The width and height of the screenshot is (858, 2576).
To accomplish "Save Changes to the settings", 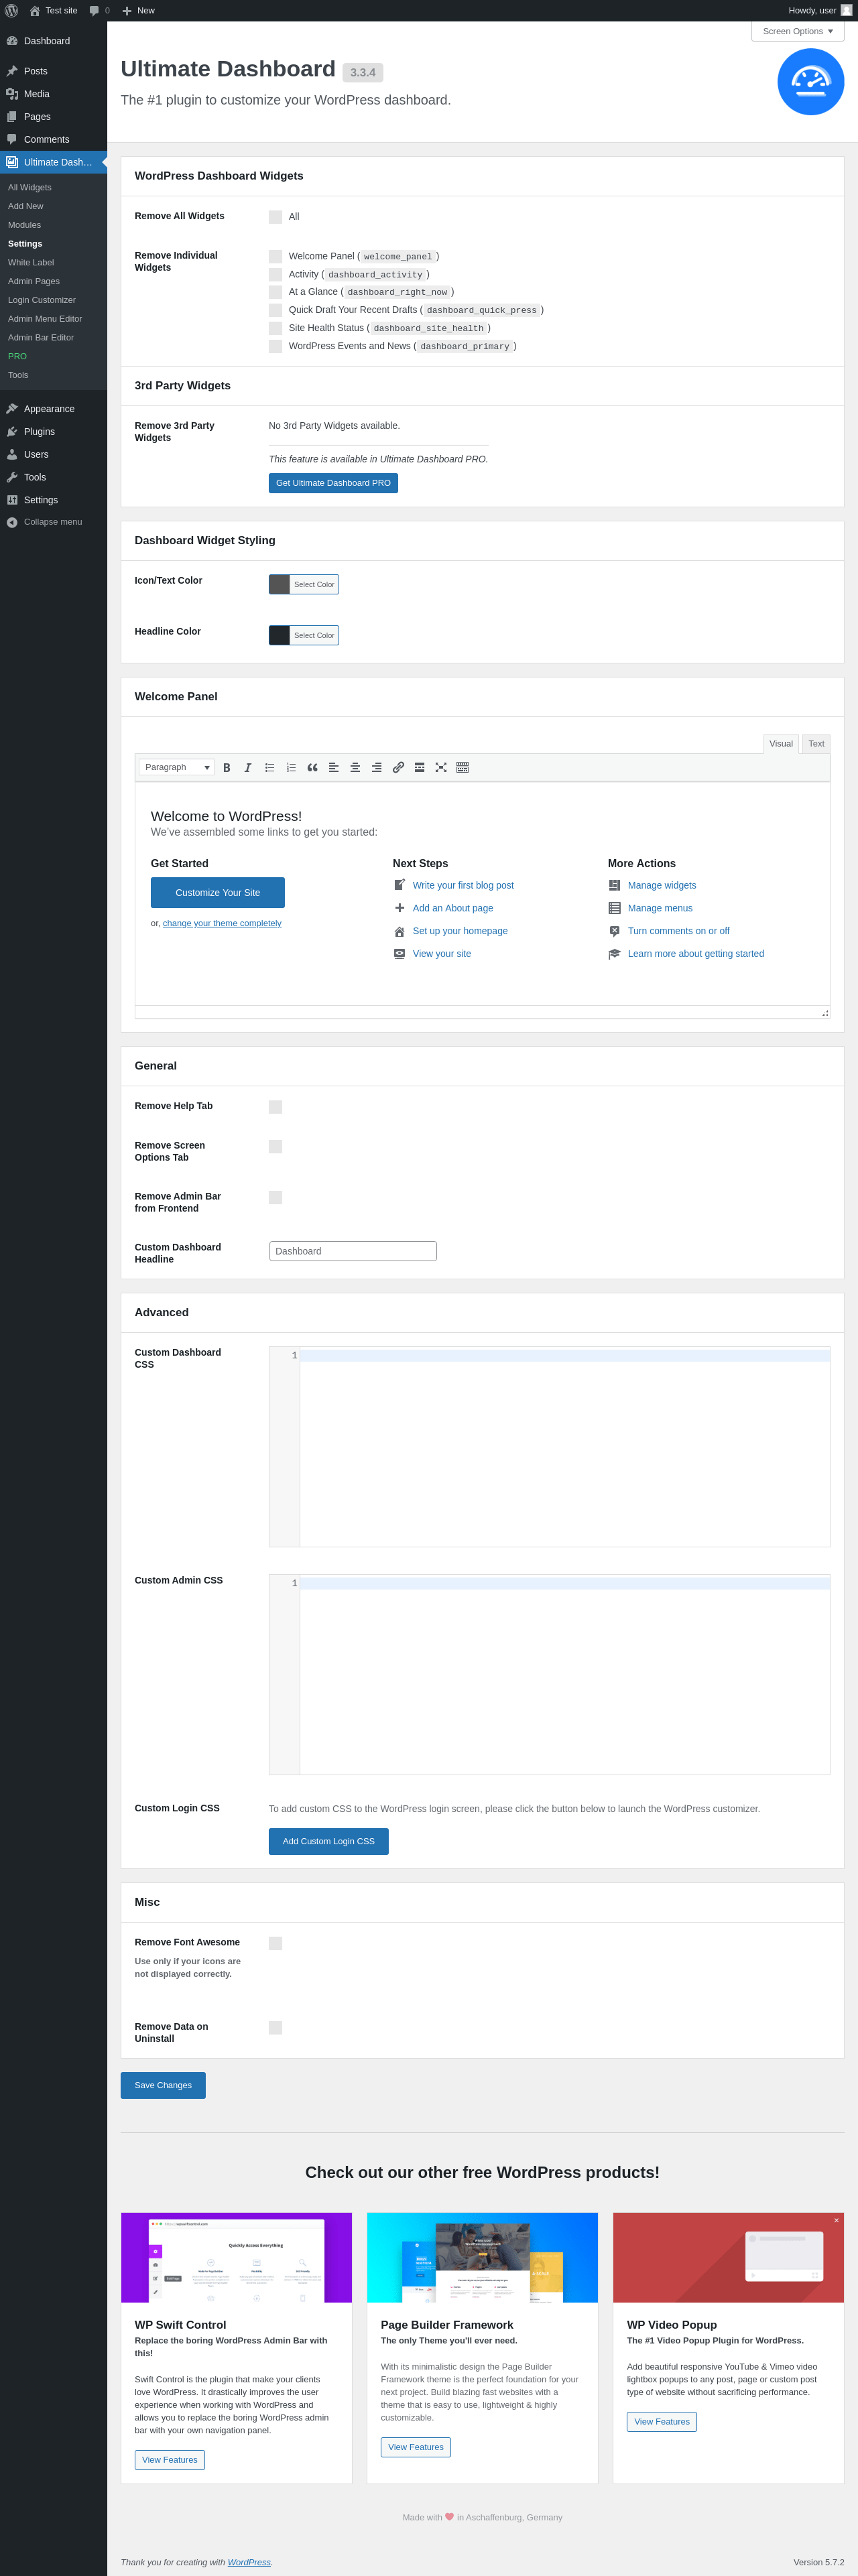I will coord(163,2085).
